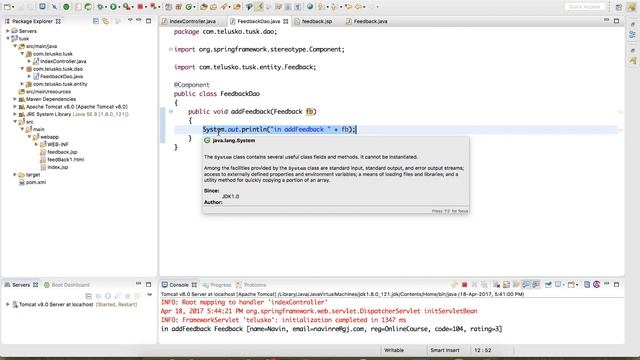Click the green Run toolbar button
640x360 pixels.
pyautogui.click(x=113, y=7)
